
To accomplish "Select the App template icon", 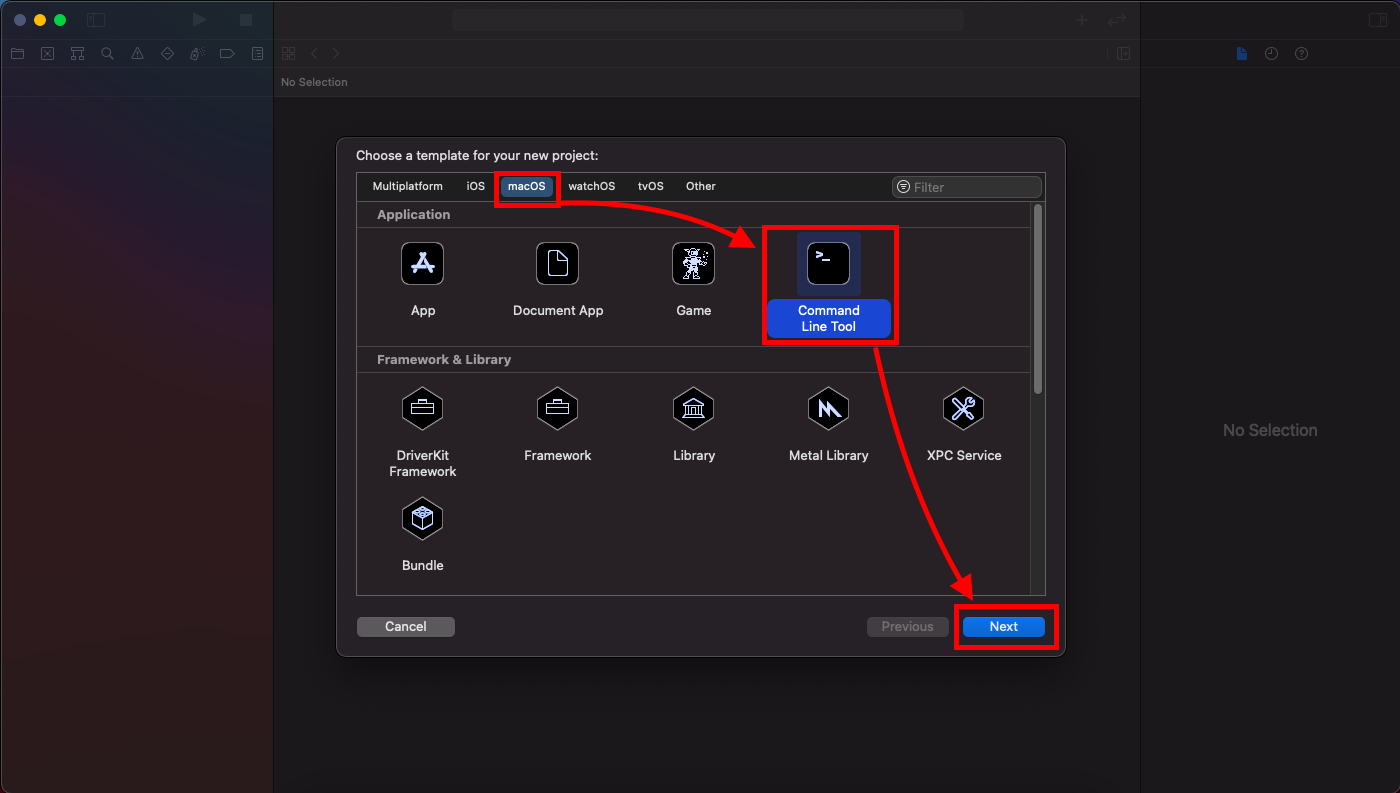I will [x=423, y=264].
